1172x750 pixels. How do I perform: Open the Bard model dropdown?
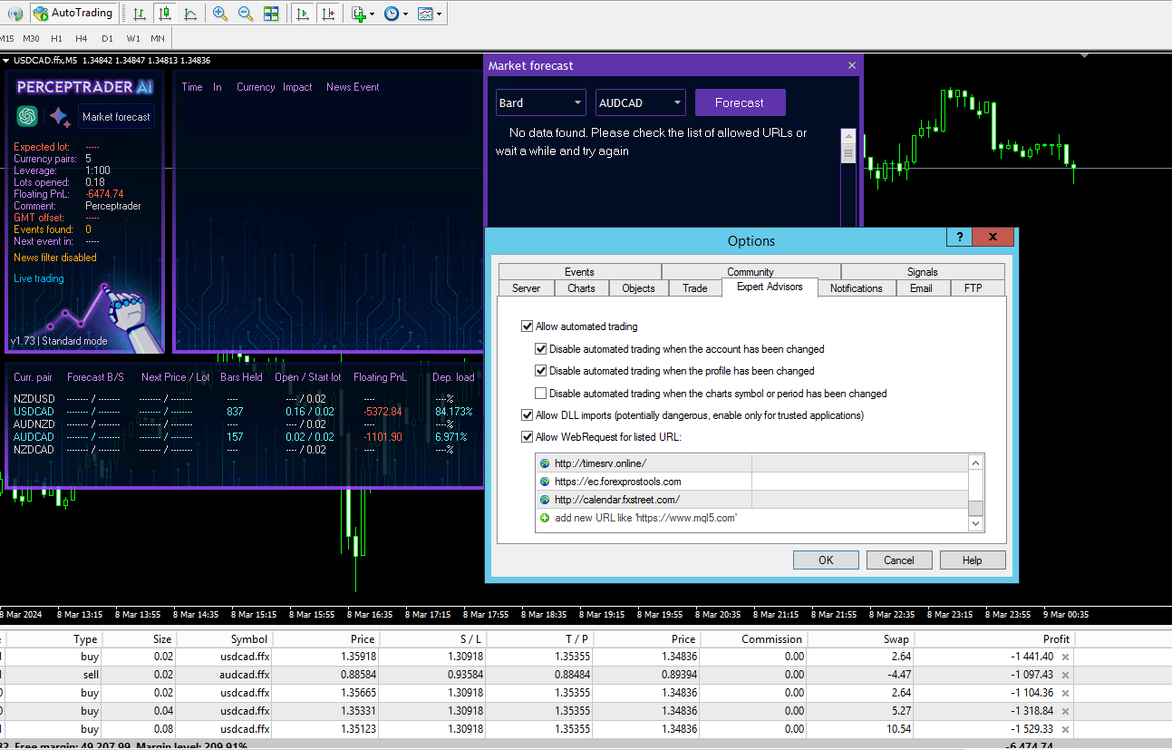coord(541,102)
